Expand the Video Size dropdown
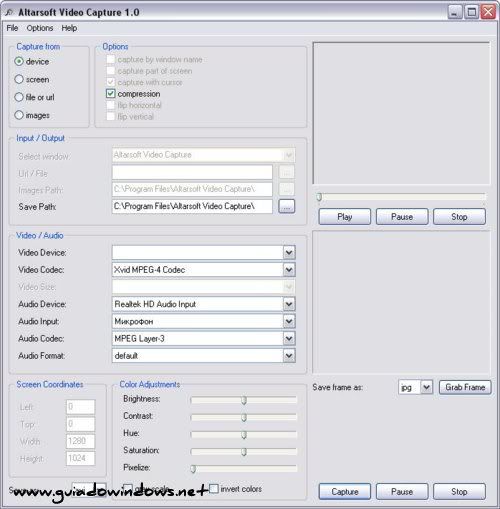The height and width of the screenshot is (509, 500). point(289,287)
